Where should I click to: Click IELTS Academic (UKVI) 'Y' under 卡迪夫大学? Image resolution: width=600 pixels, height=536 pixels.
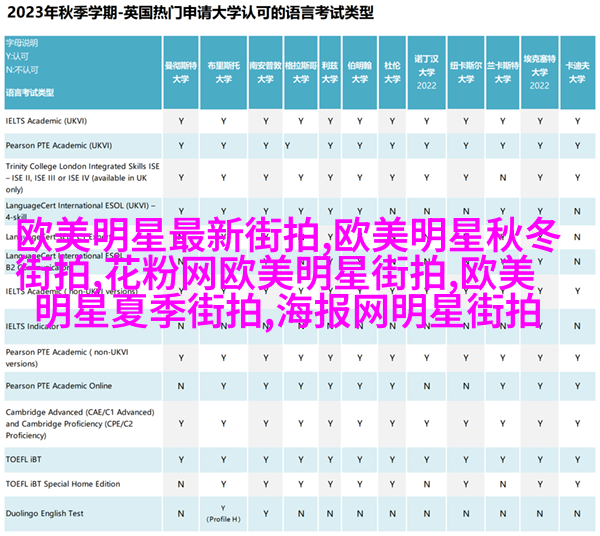tap(577, 121)
